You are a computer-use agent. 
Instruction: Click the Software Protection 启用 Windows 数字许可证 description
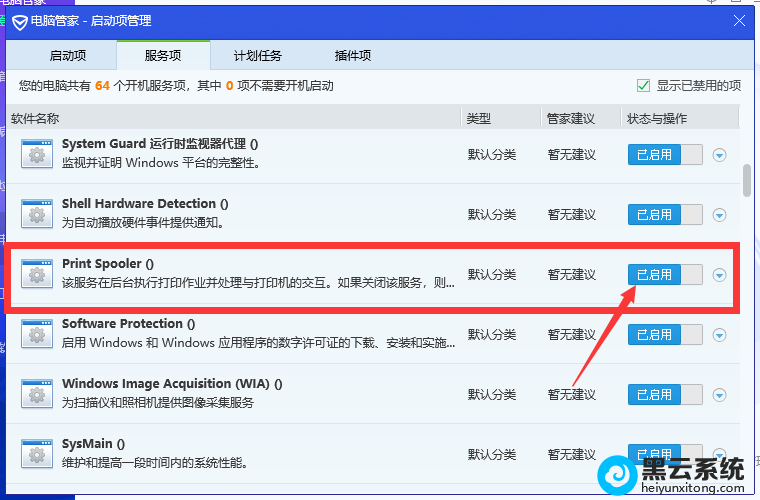pos(258,343)
